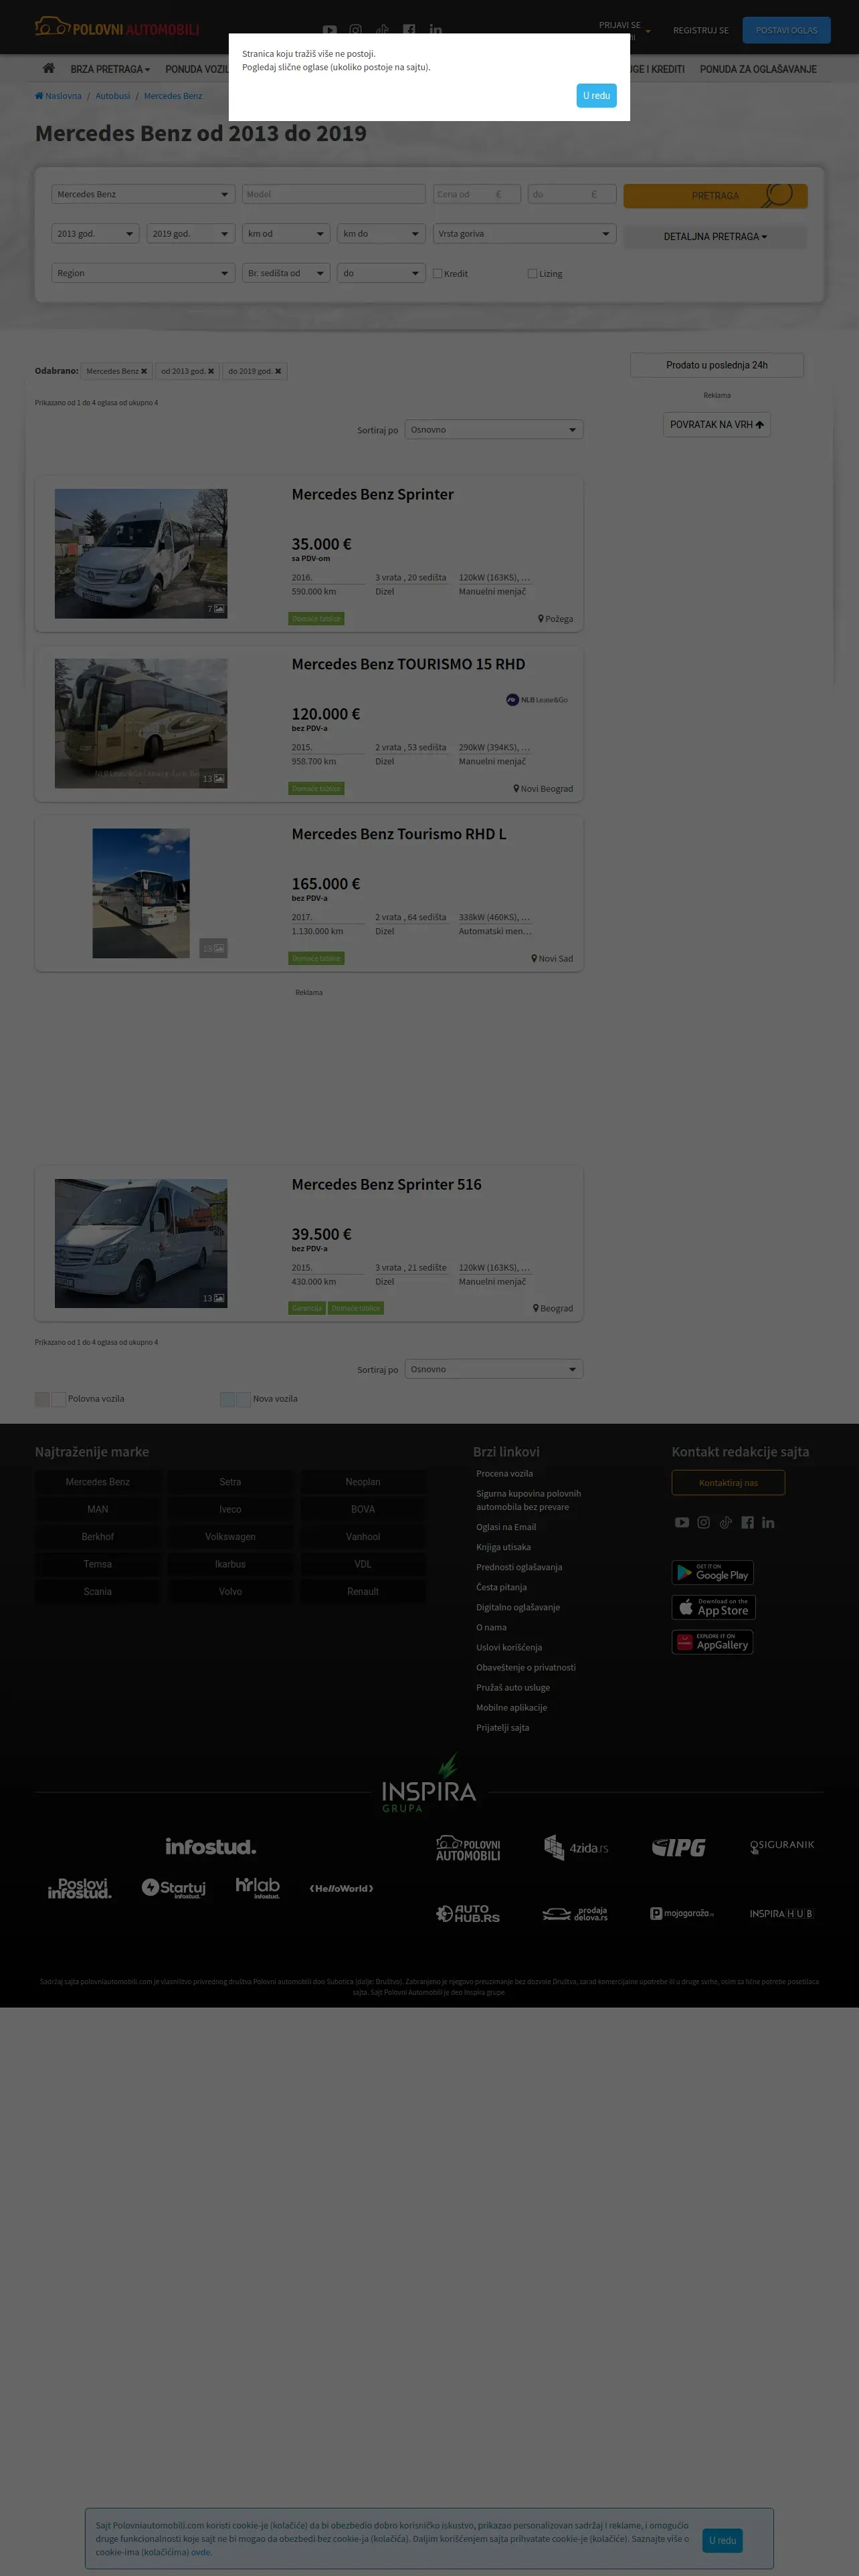Click 'Povratak na vrh' button
859x2576 pixels.
[x=716, y=425]
